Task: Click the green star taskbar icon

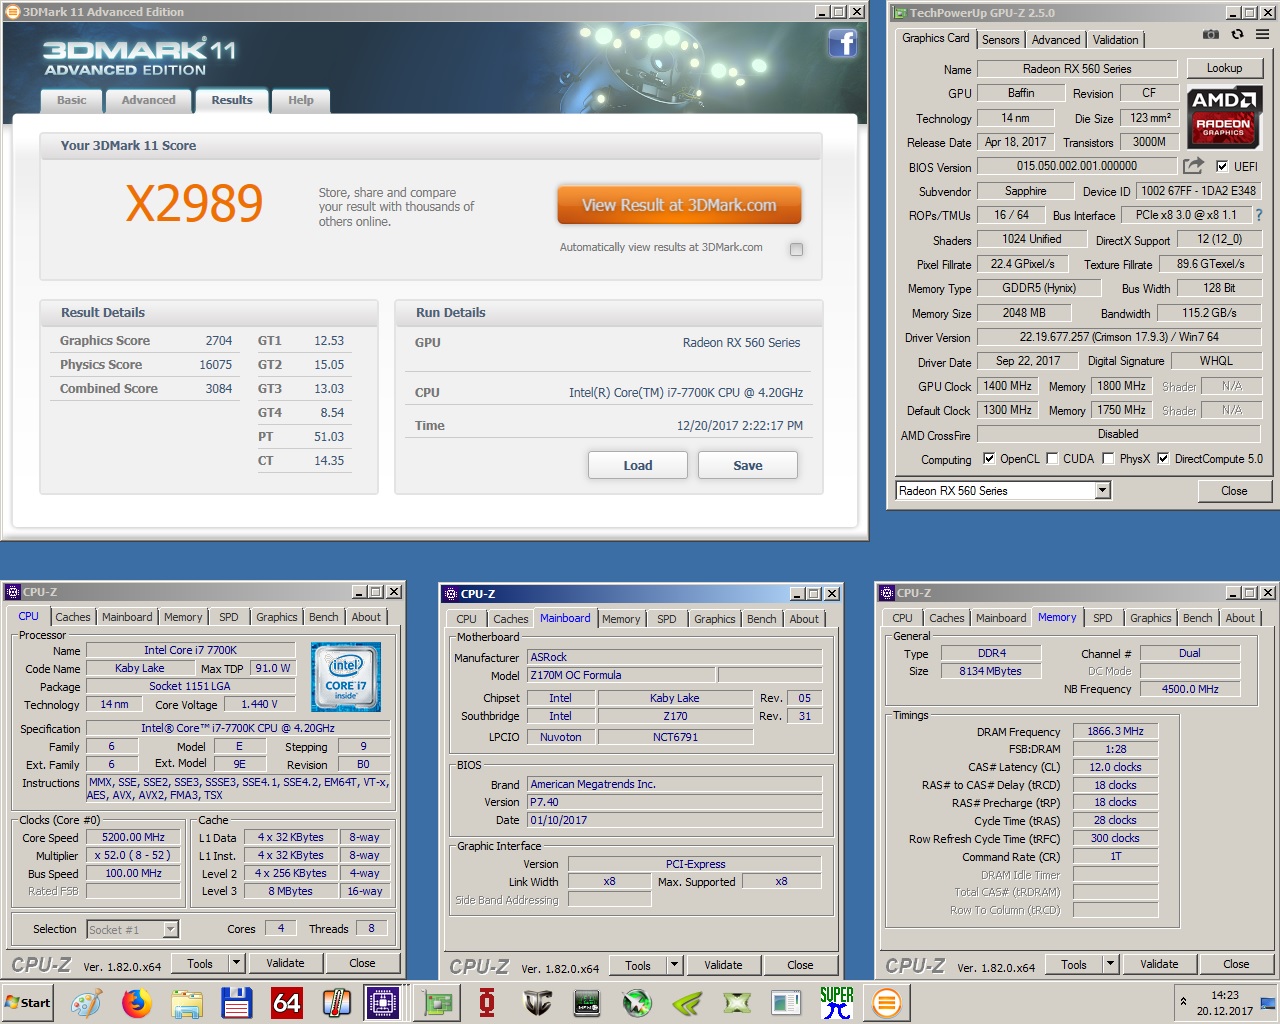Action: point(637,1002)
